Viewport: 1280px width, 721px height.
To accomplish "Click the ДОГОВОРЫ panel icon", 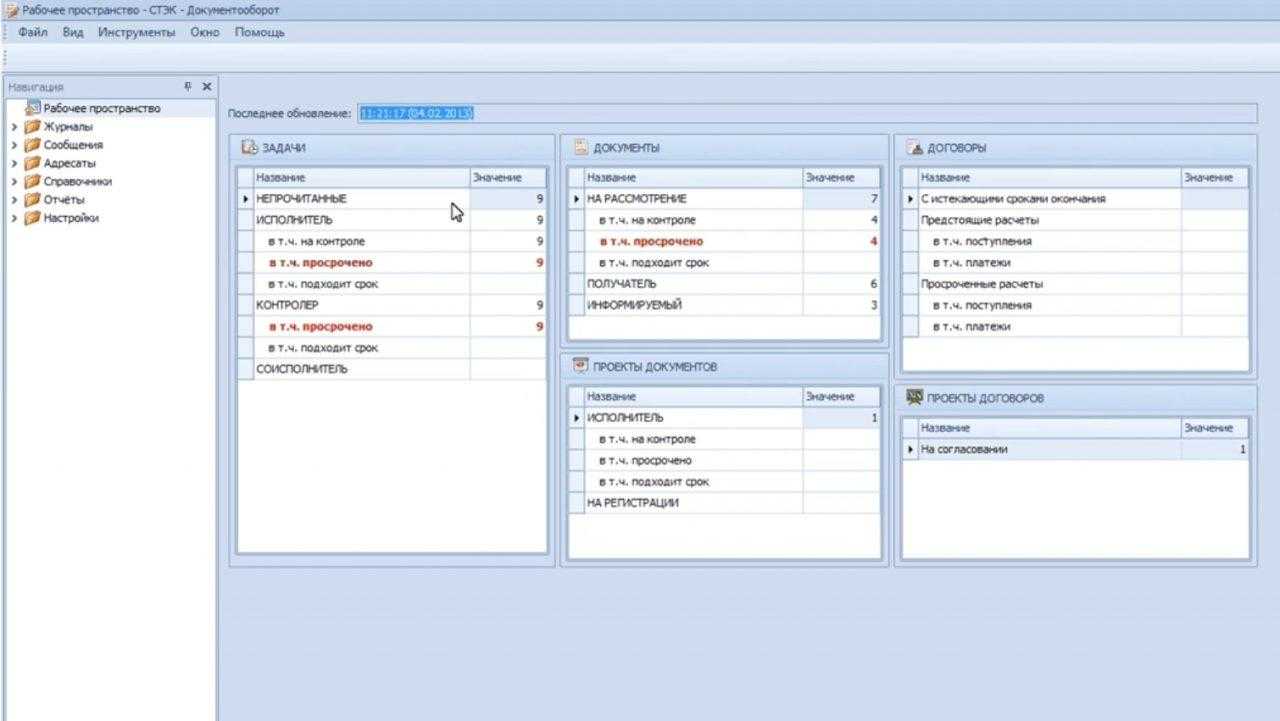I will click(914, 148).
